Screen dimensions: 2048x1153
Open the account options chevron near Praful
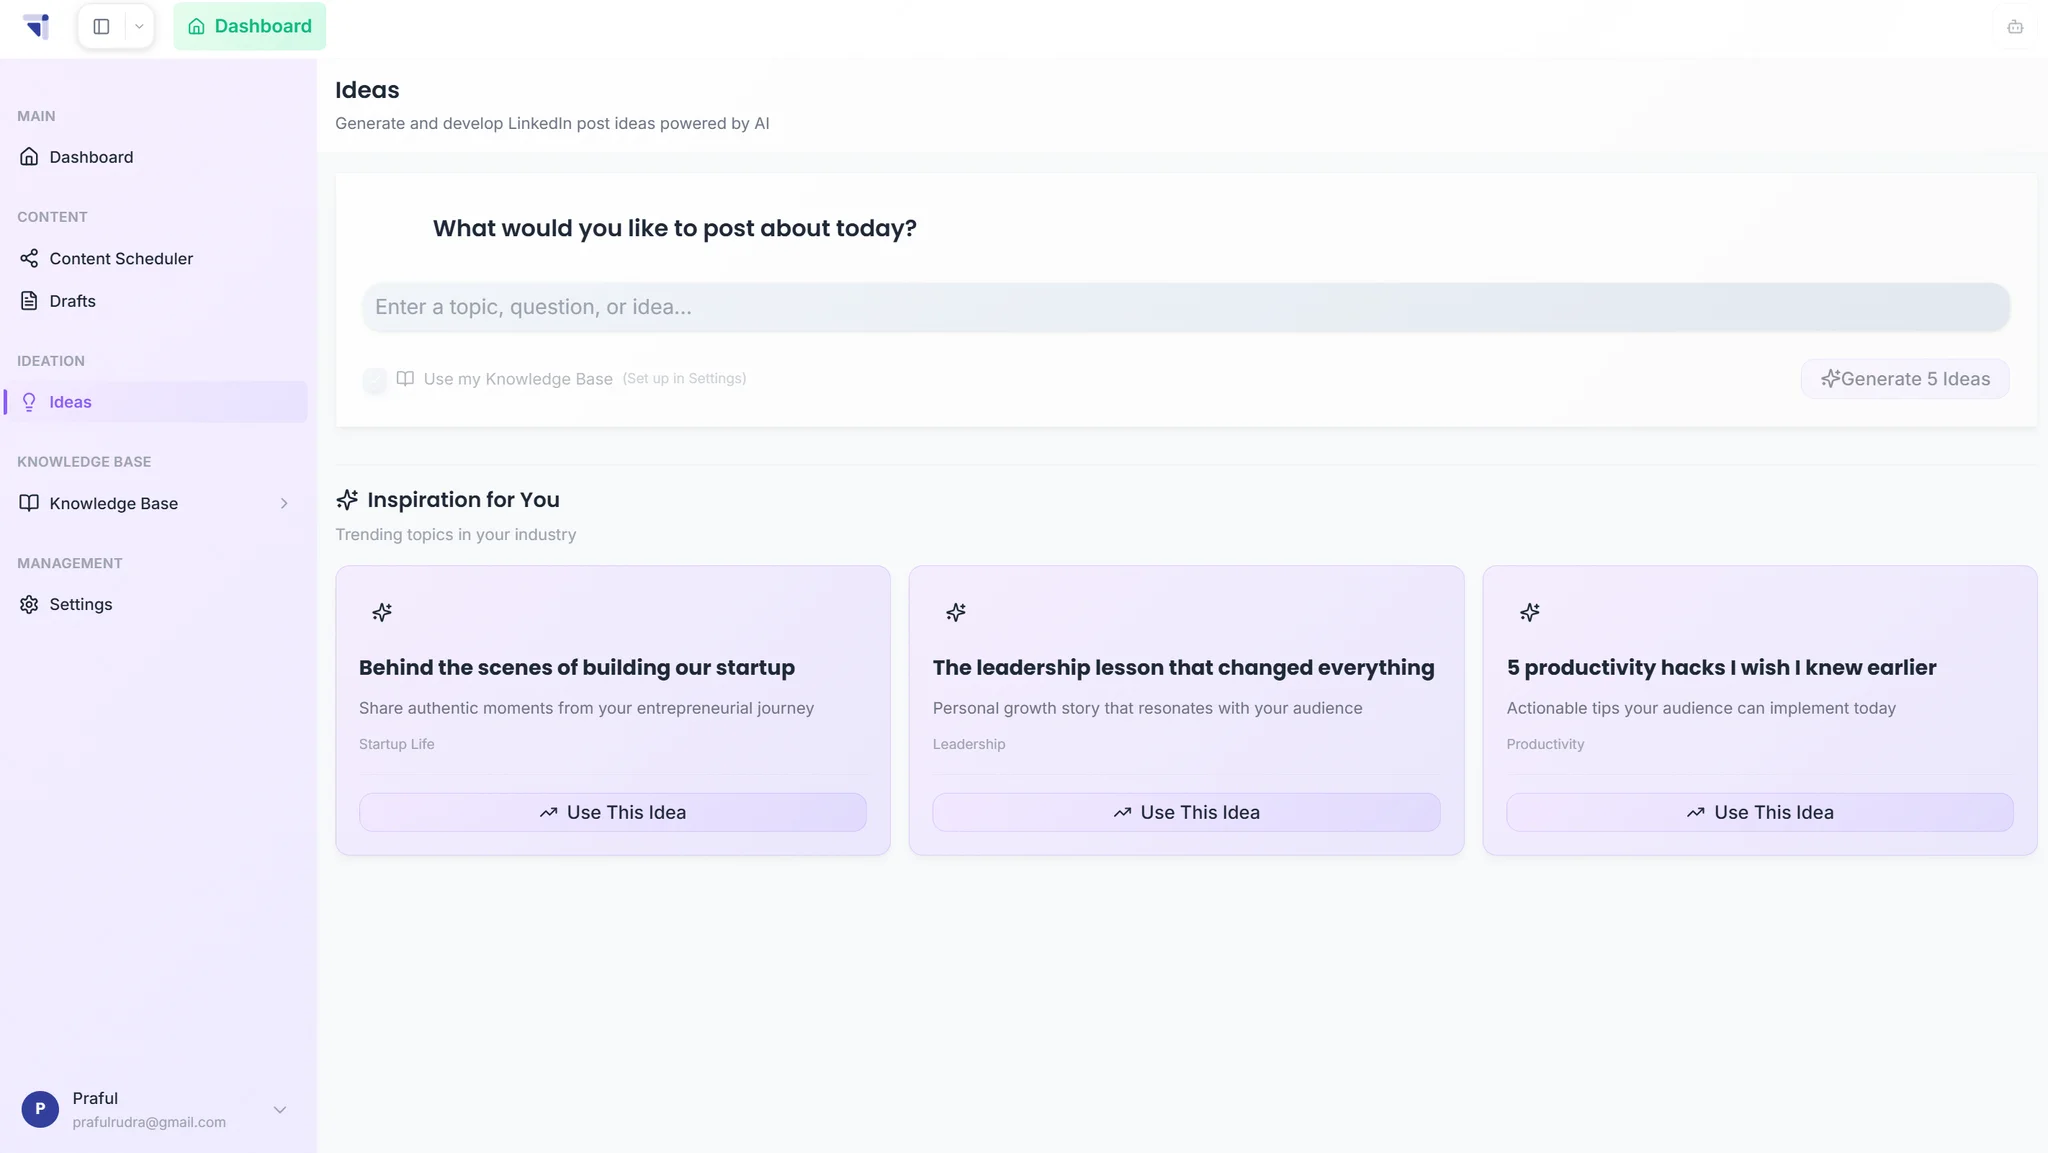click(x=280, y=1110)
